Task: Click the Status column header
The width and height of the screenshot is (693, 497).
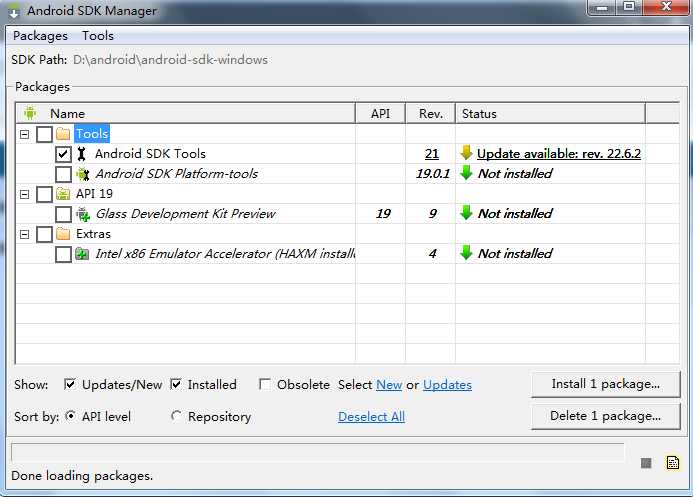Action: [x=550, y=114]
